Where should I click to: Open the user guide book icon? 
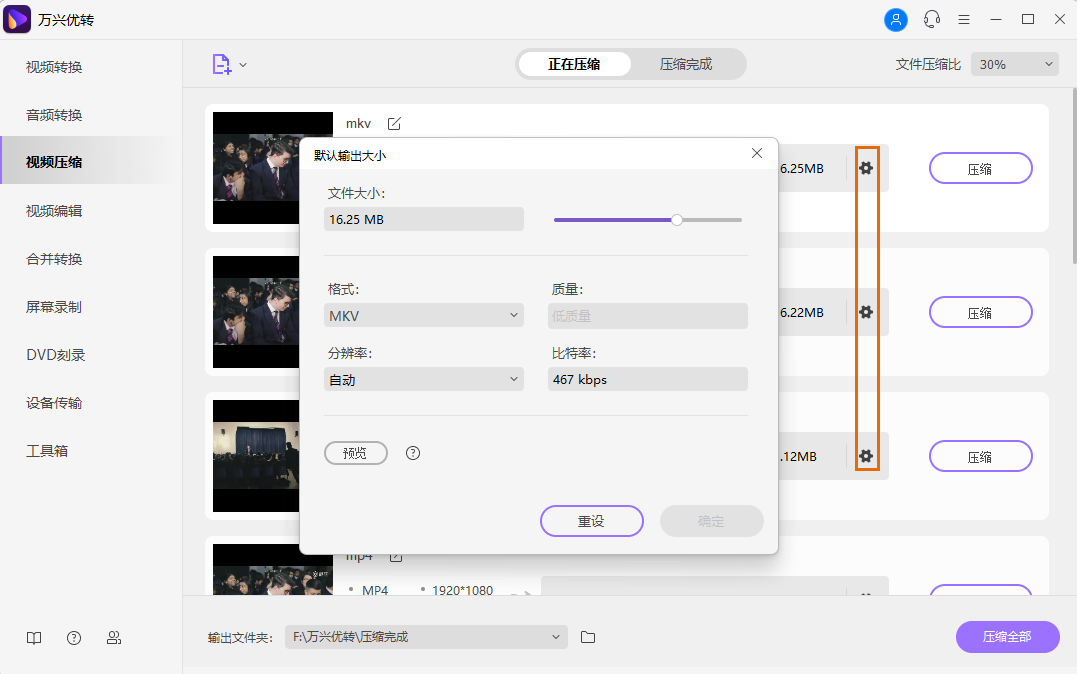click(x=34, y=638)
